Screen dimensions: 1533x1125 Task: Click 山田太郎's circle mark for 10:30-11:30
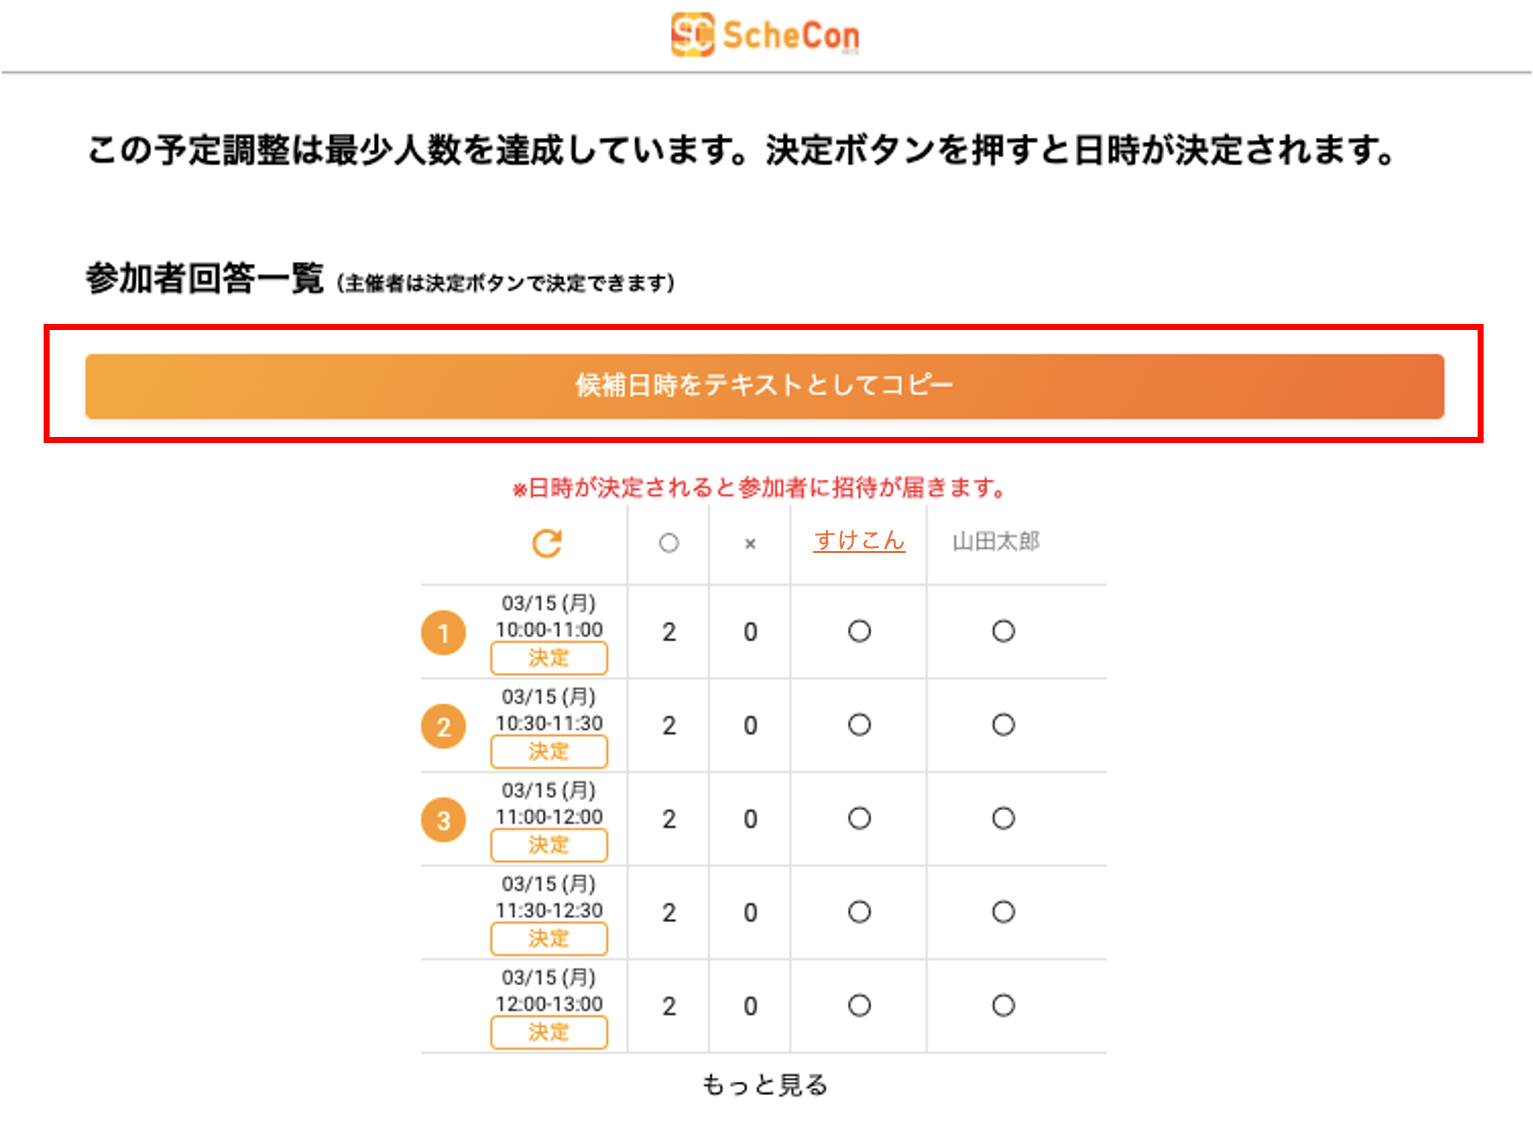coord(1003,725)
